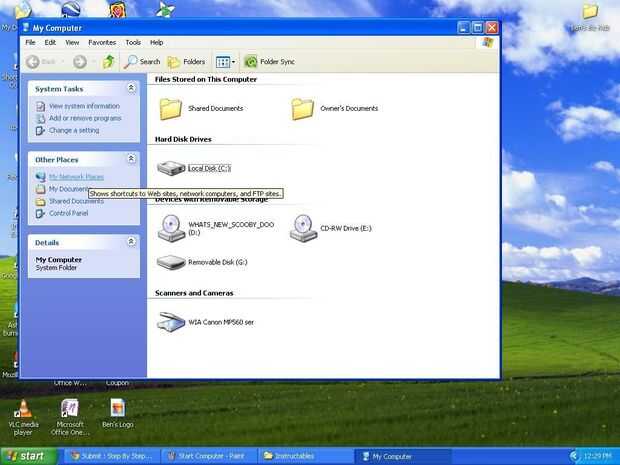Click Add or remove programs link
Image resolution: width=620 pixels, height=465 pixels.
pos(85,118)
